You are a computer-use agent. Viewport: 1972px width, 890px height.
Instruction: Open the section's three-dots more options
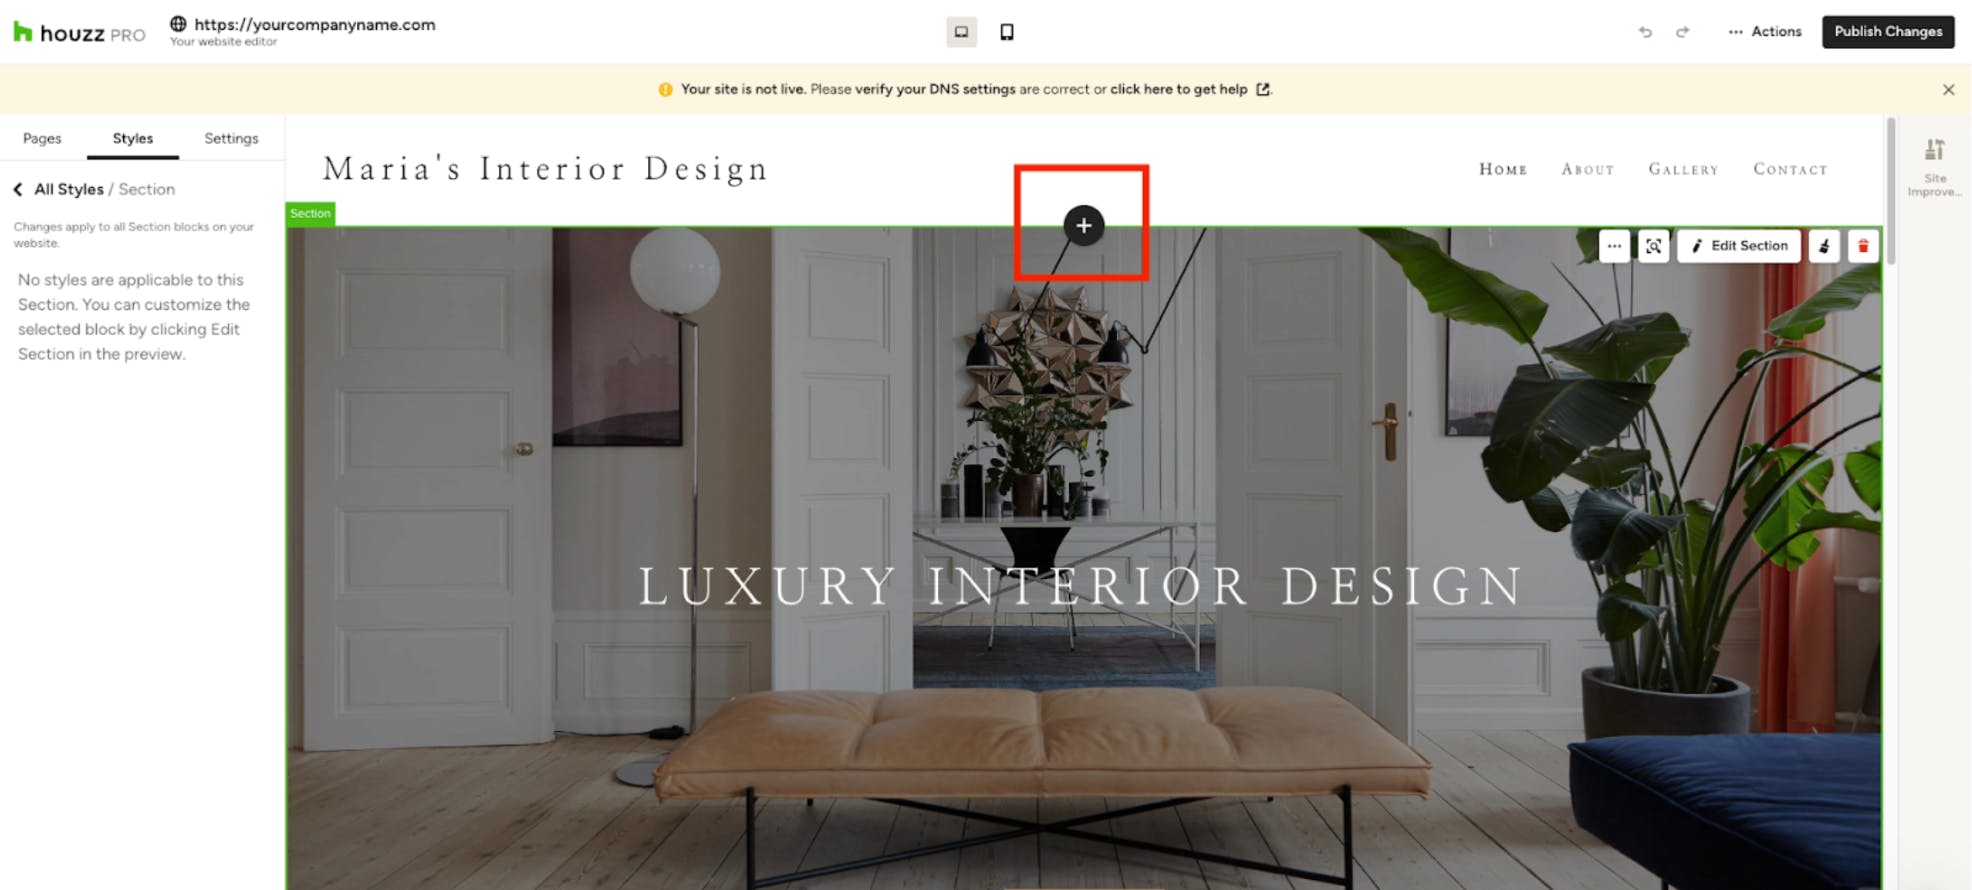[1614, 246]
